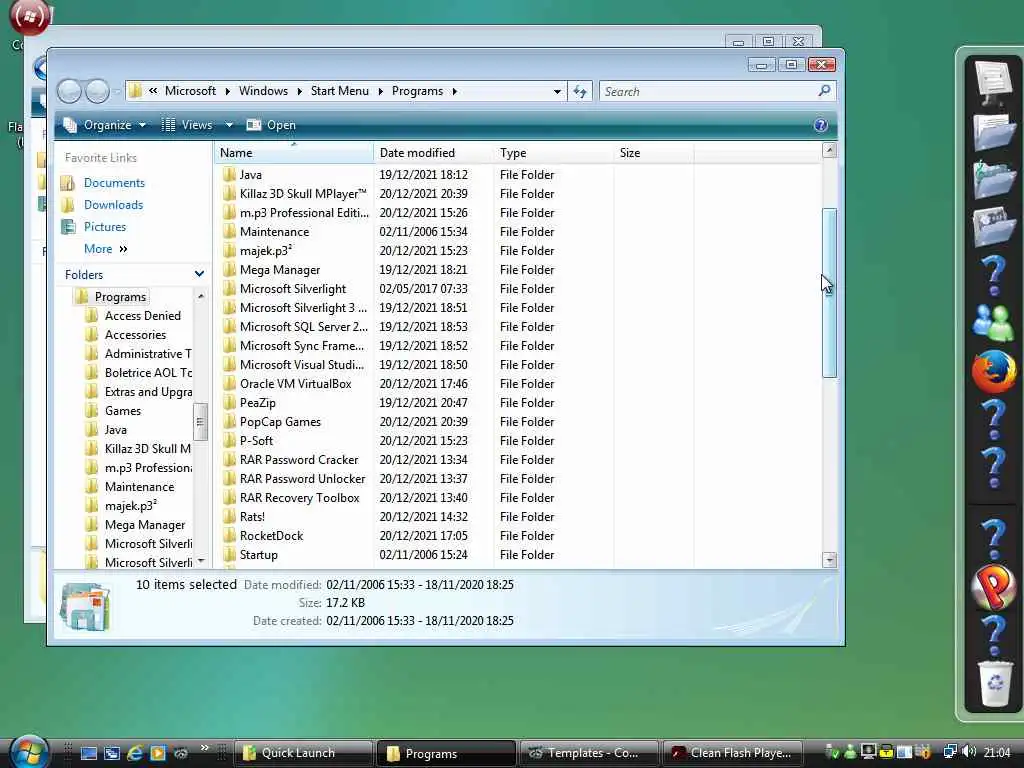Open the address bar history dropdown
The height and width of the screenshot is (768, 1024).
(557, 91)
